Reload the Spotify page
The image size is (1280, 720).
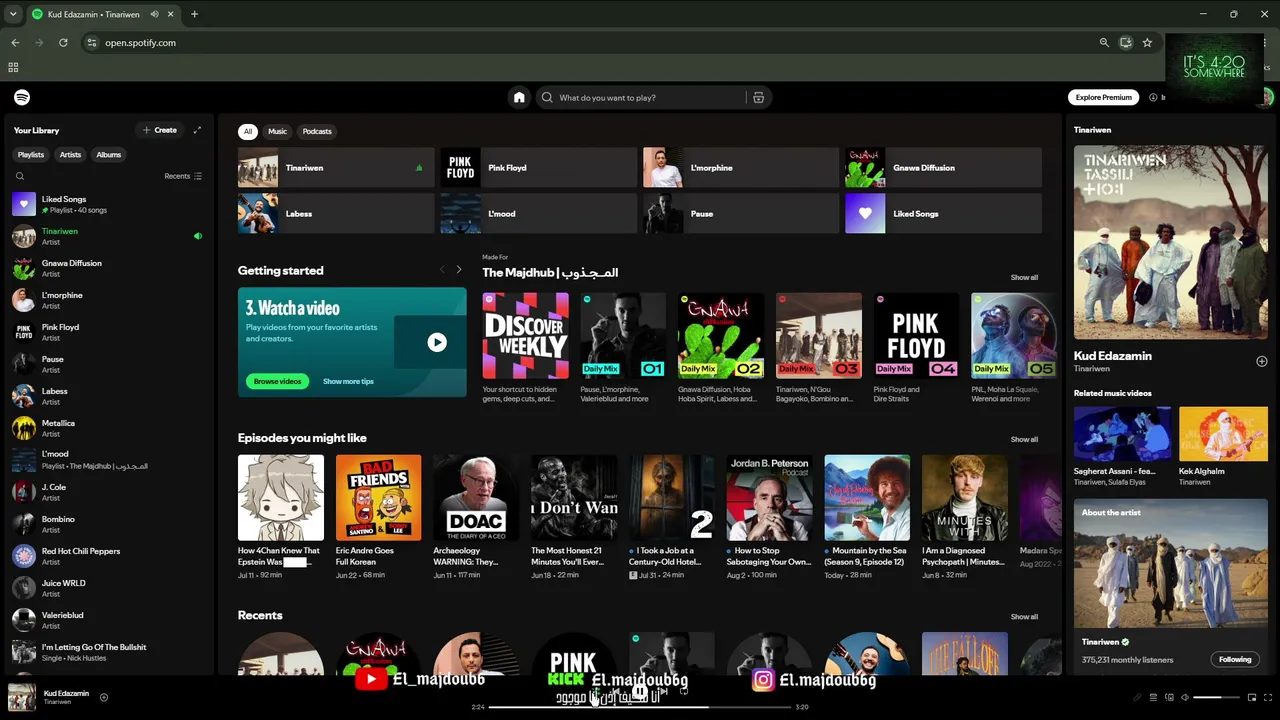(63, 43)
